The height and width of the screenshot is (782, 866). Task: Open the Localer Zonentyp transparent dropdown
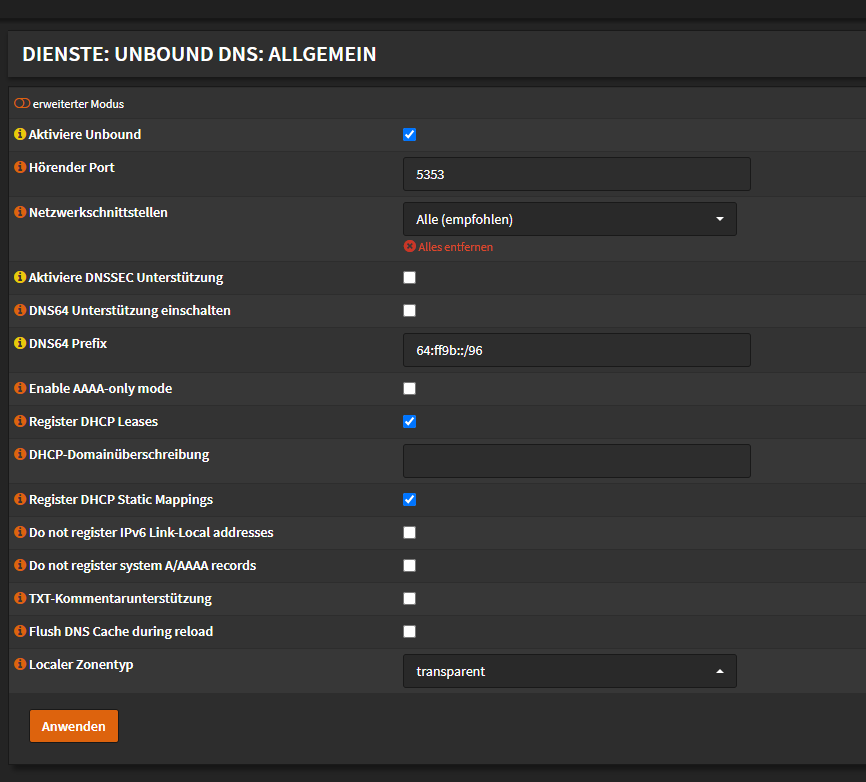570,671
